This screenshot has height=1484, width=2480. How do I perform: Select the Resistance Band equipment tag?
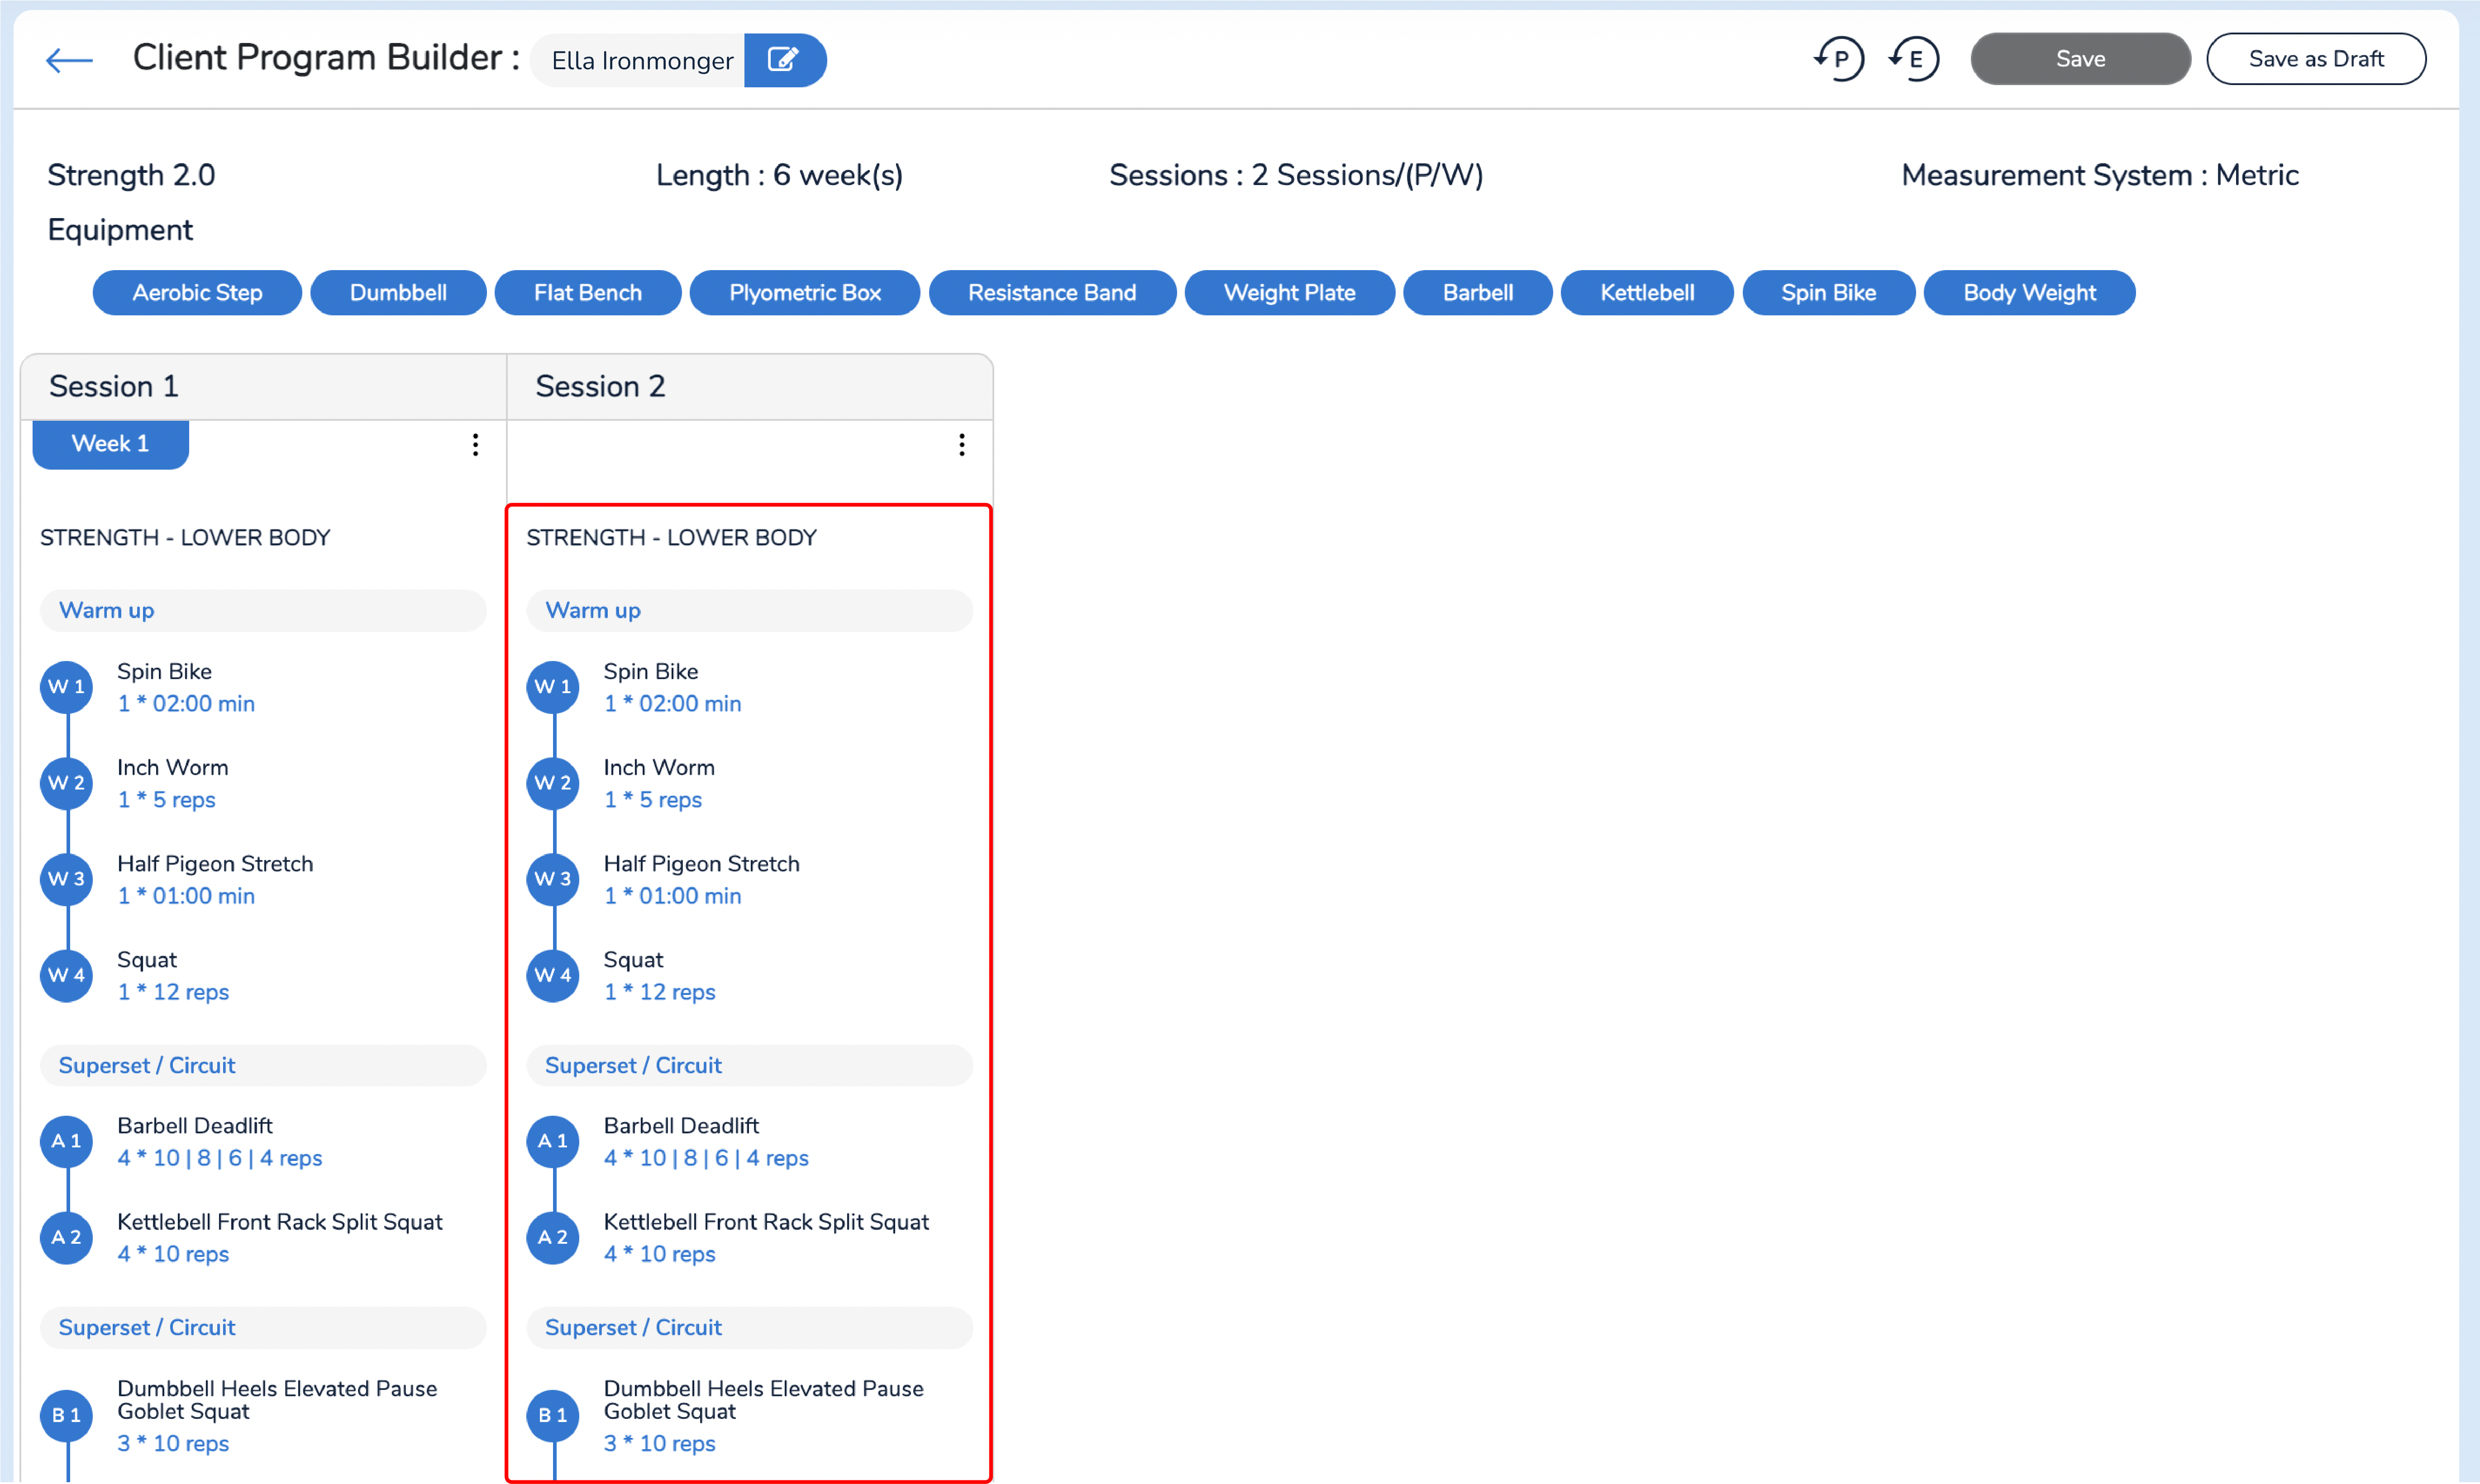(1052, 293)
